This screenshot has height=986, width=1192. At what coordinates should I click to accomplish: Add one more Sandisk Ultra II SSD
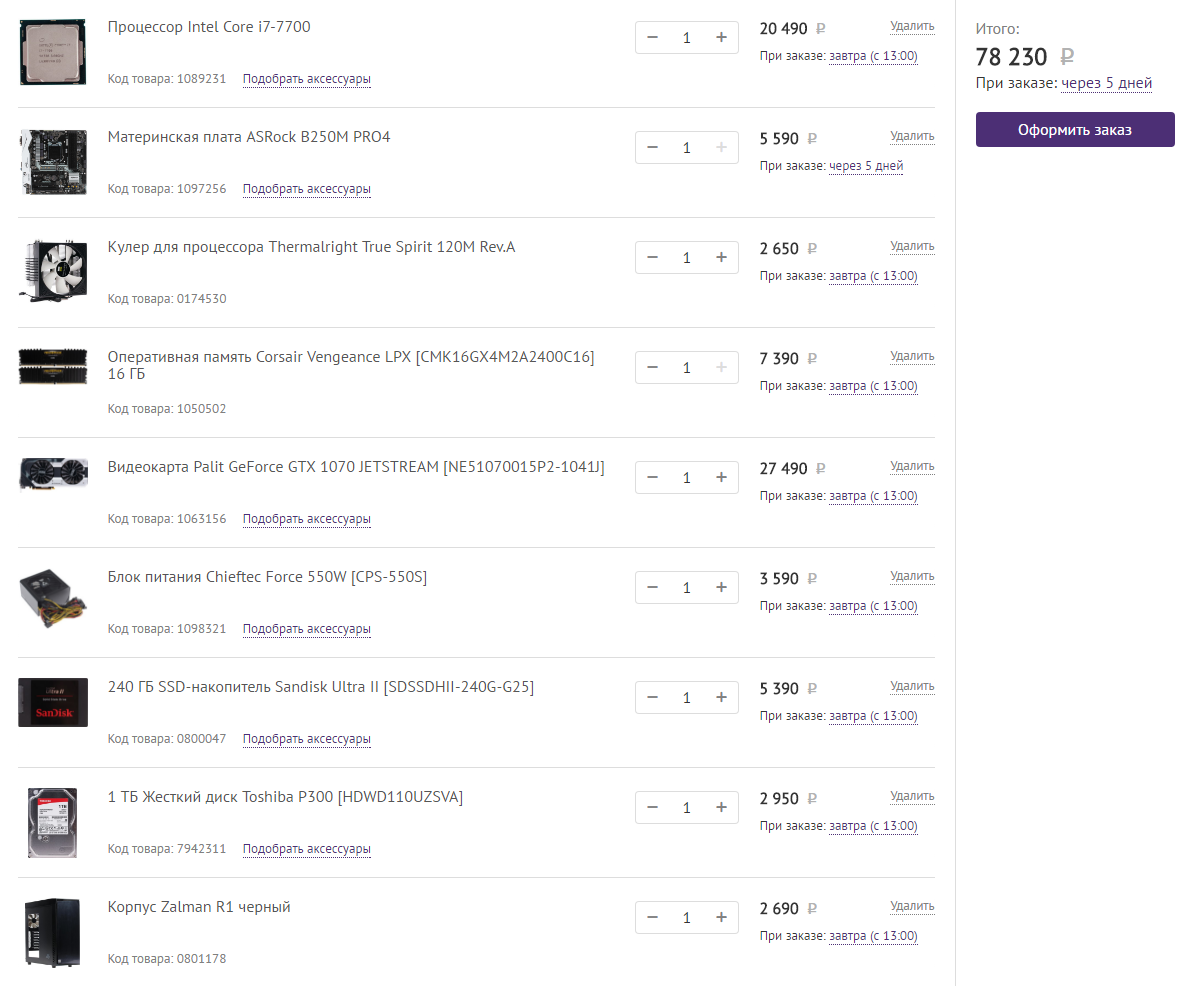pyautogui.click(x=721, y=698)
